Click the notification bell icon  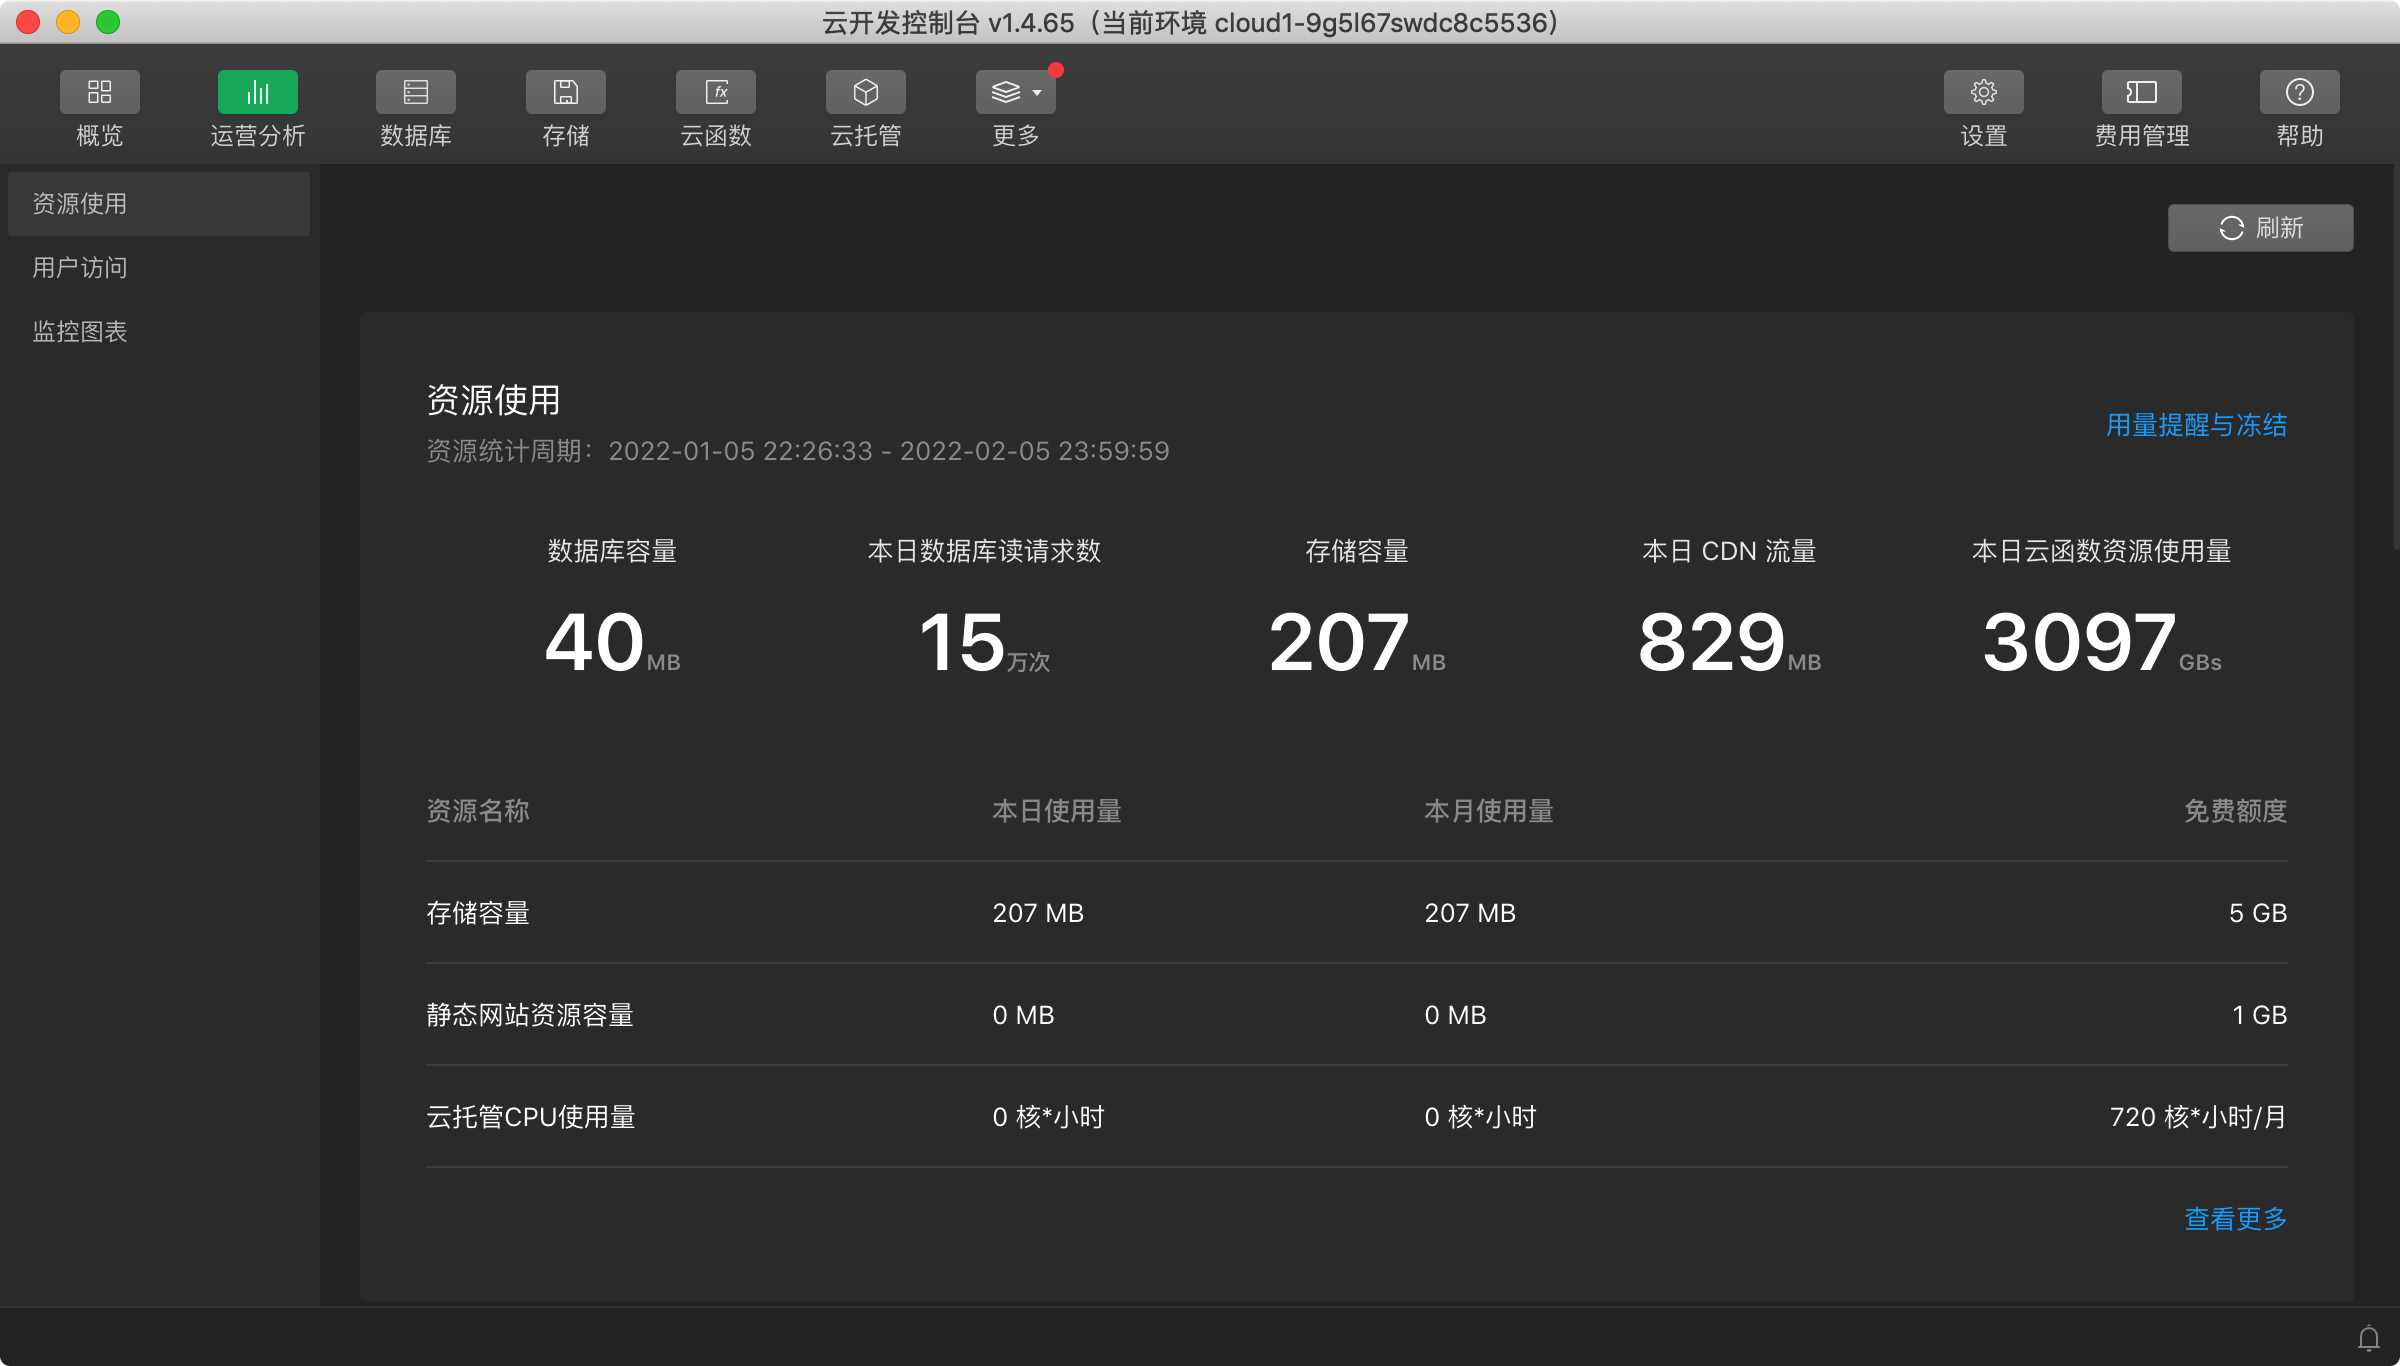[2368, 1337]
